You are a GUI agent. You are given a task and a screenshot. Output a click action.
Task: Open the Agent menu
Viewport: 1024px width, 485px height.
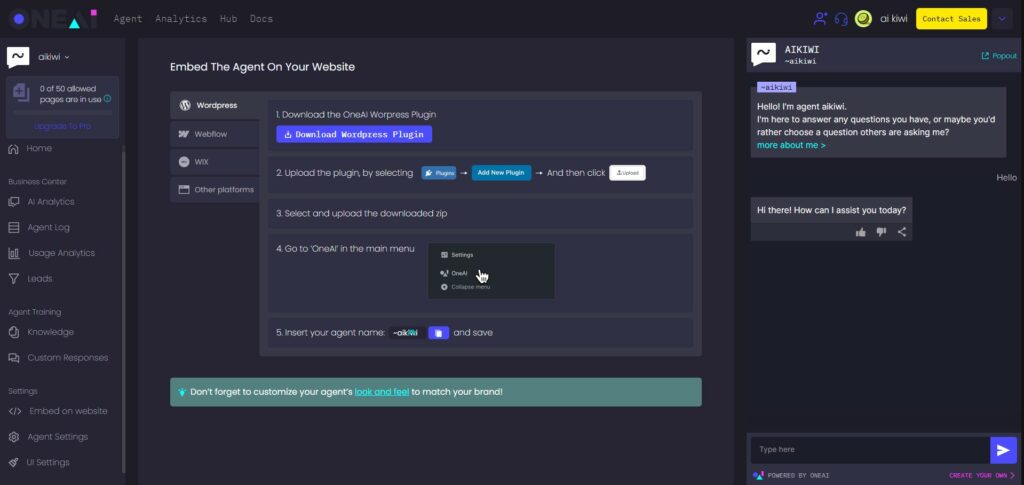(x=127, y=19)
